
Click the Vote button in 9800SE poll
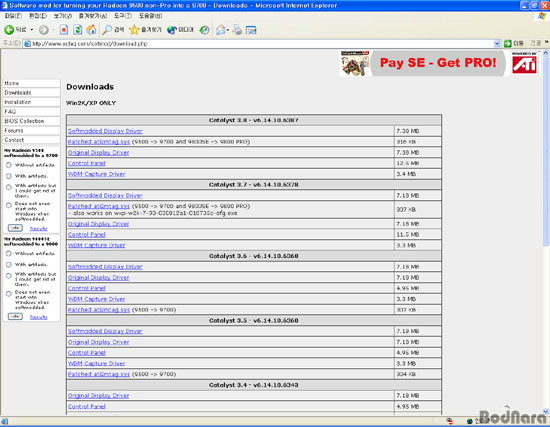pyautogui.click(x=15, y=316)
